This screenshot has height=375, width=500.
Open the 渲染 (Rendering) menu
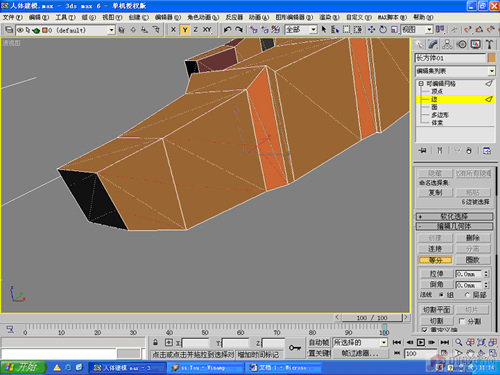pyautogui.click(x=329, y=17)
